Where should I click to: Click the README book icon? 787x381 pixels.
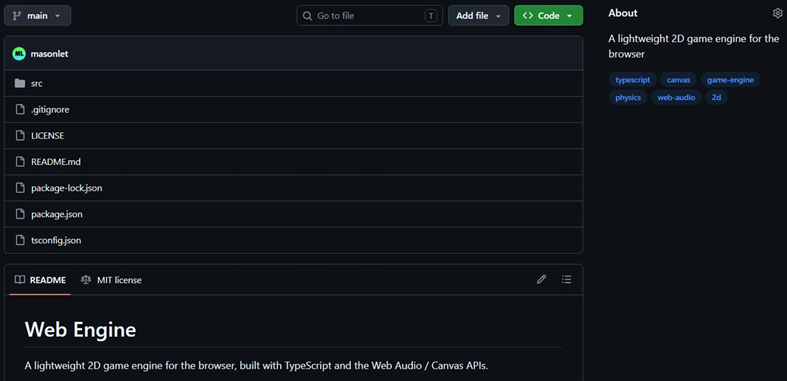tap(20, 280)
